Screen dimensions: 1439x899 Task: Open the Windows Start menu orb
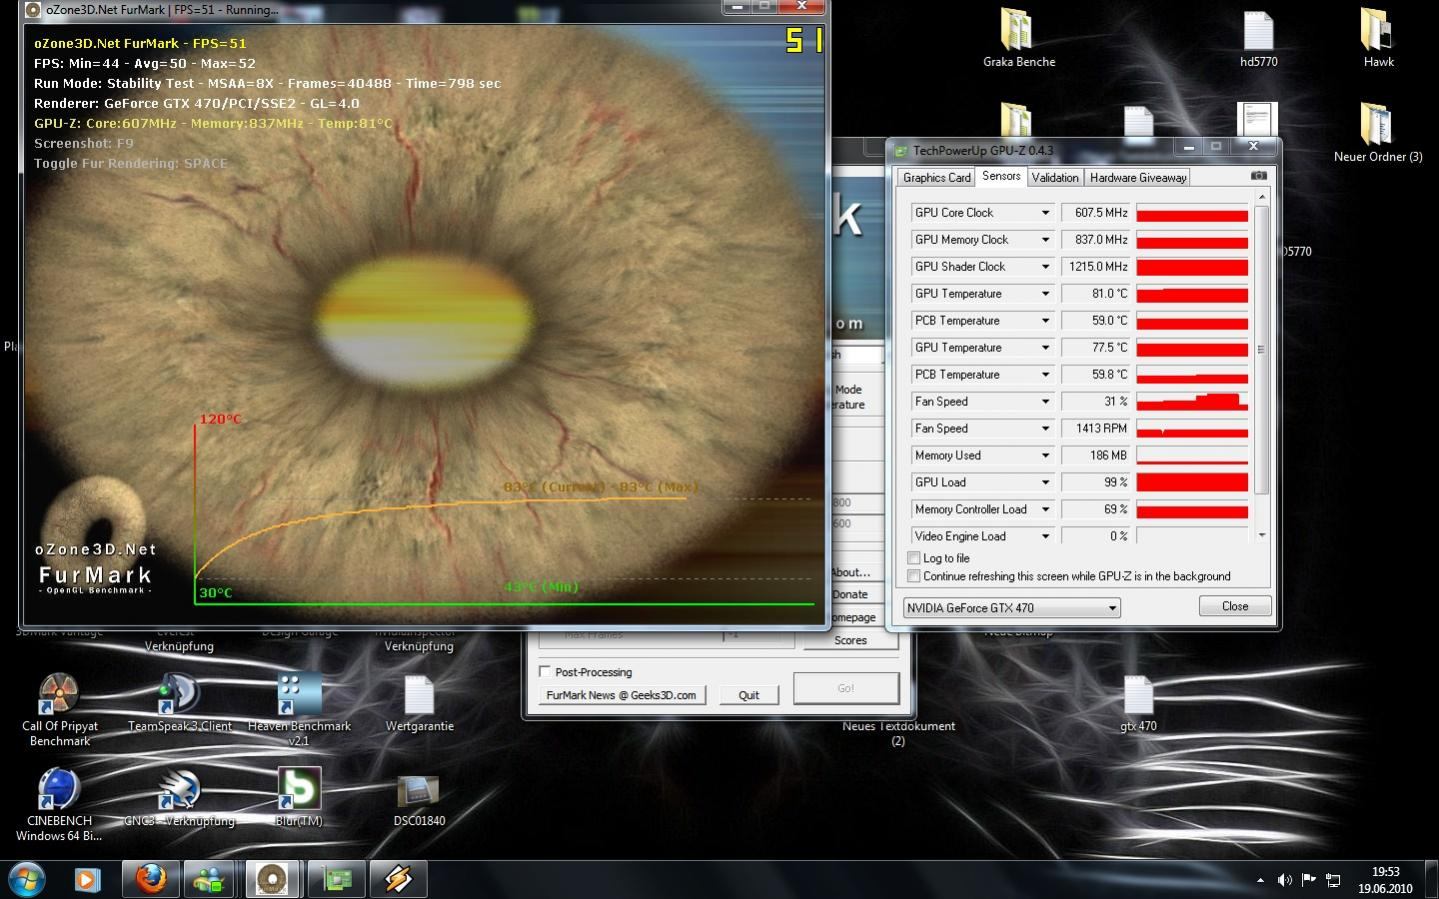[27, 879]
